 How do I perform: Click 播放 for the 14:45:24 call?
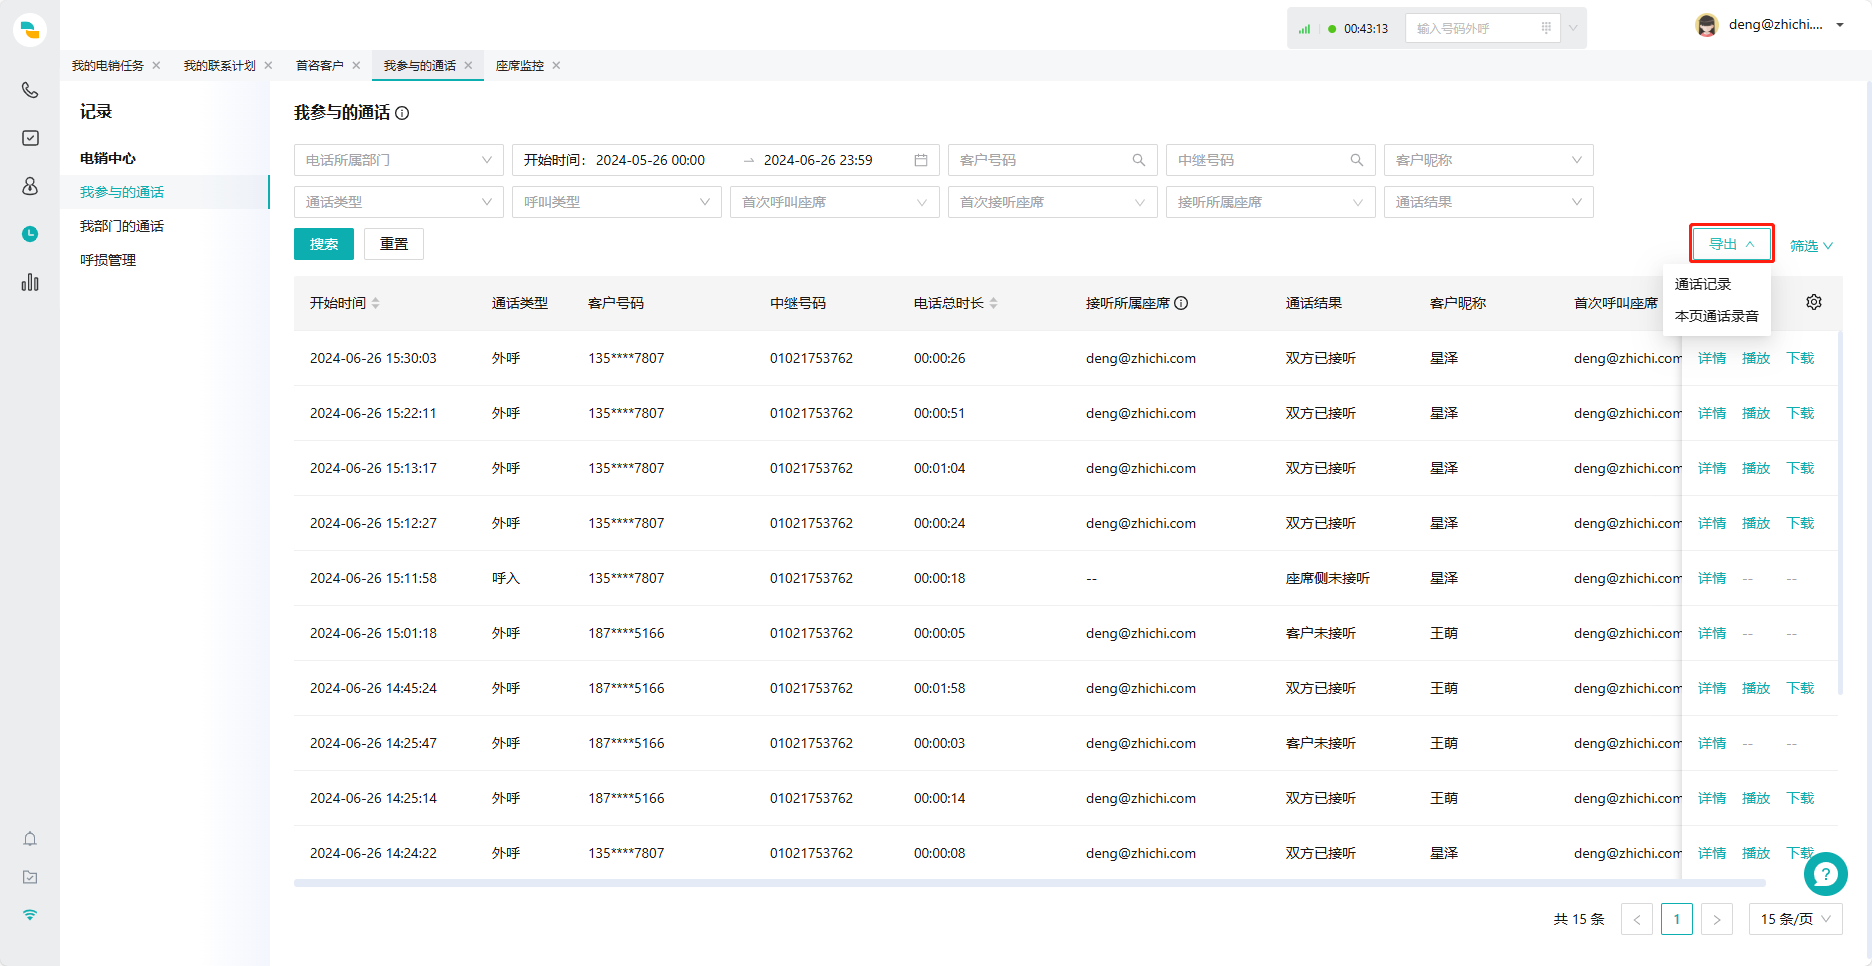[1756, 688]
